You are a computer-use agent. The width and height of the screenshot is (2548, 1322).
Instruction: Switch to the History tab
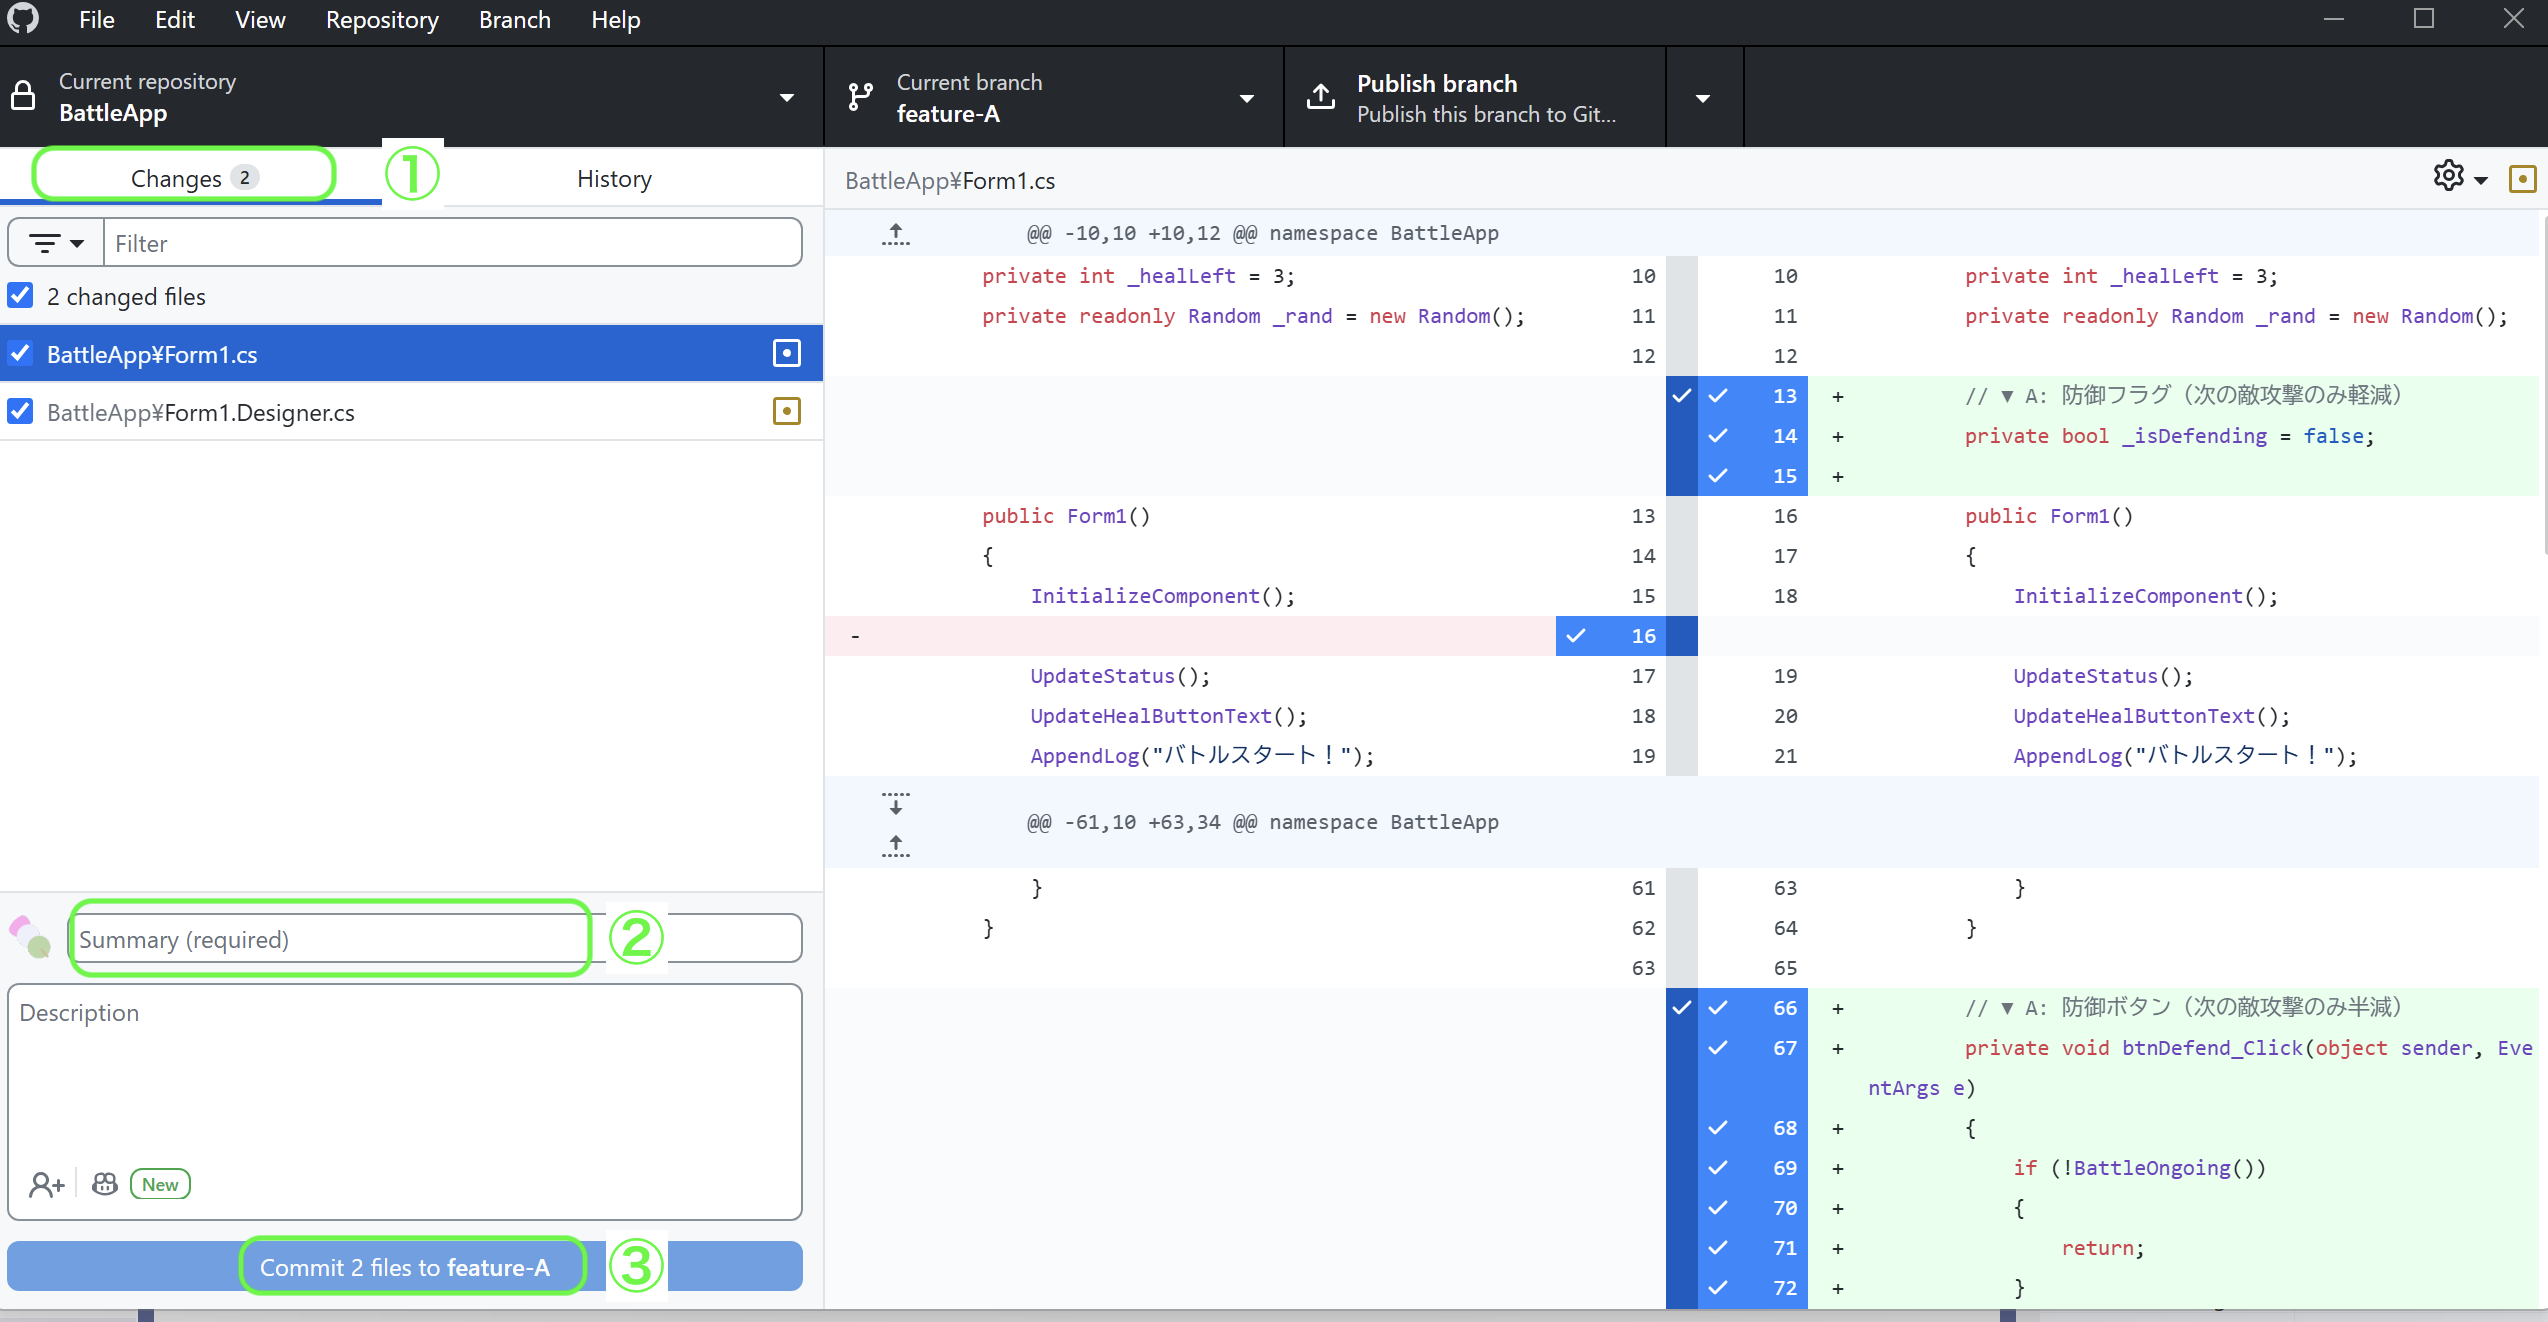point(614,178)
